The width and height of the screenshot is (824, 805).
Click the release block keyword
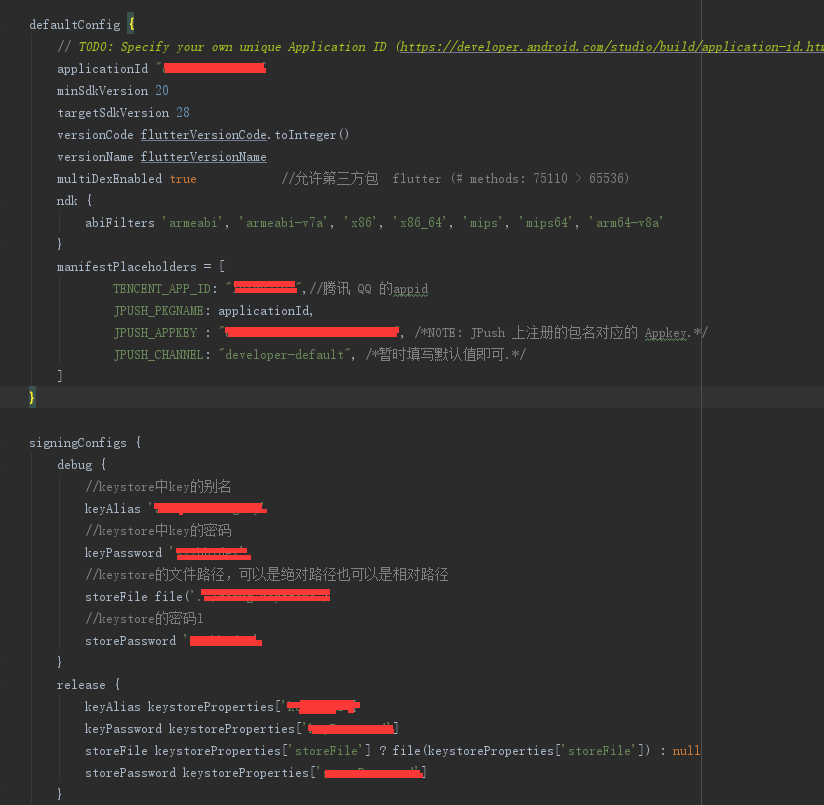[x=81, y=685]
